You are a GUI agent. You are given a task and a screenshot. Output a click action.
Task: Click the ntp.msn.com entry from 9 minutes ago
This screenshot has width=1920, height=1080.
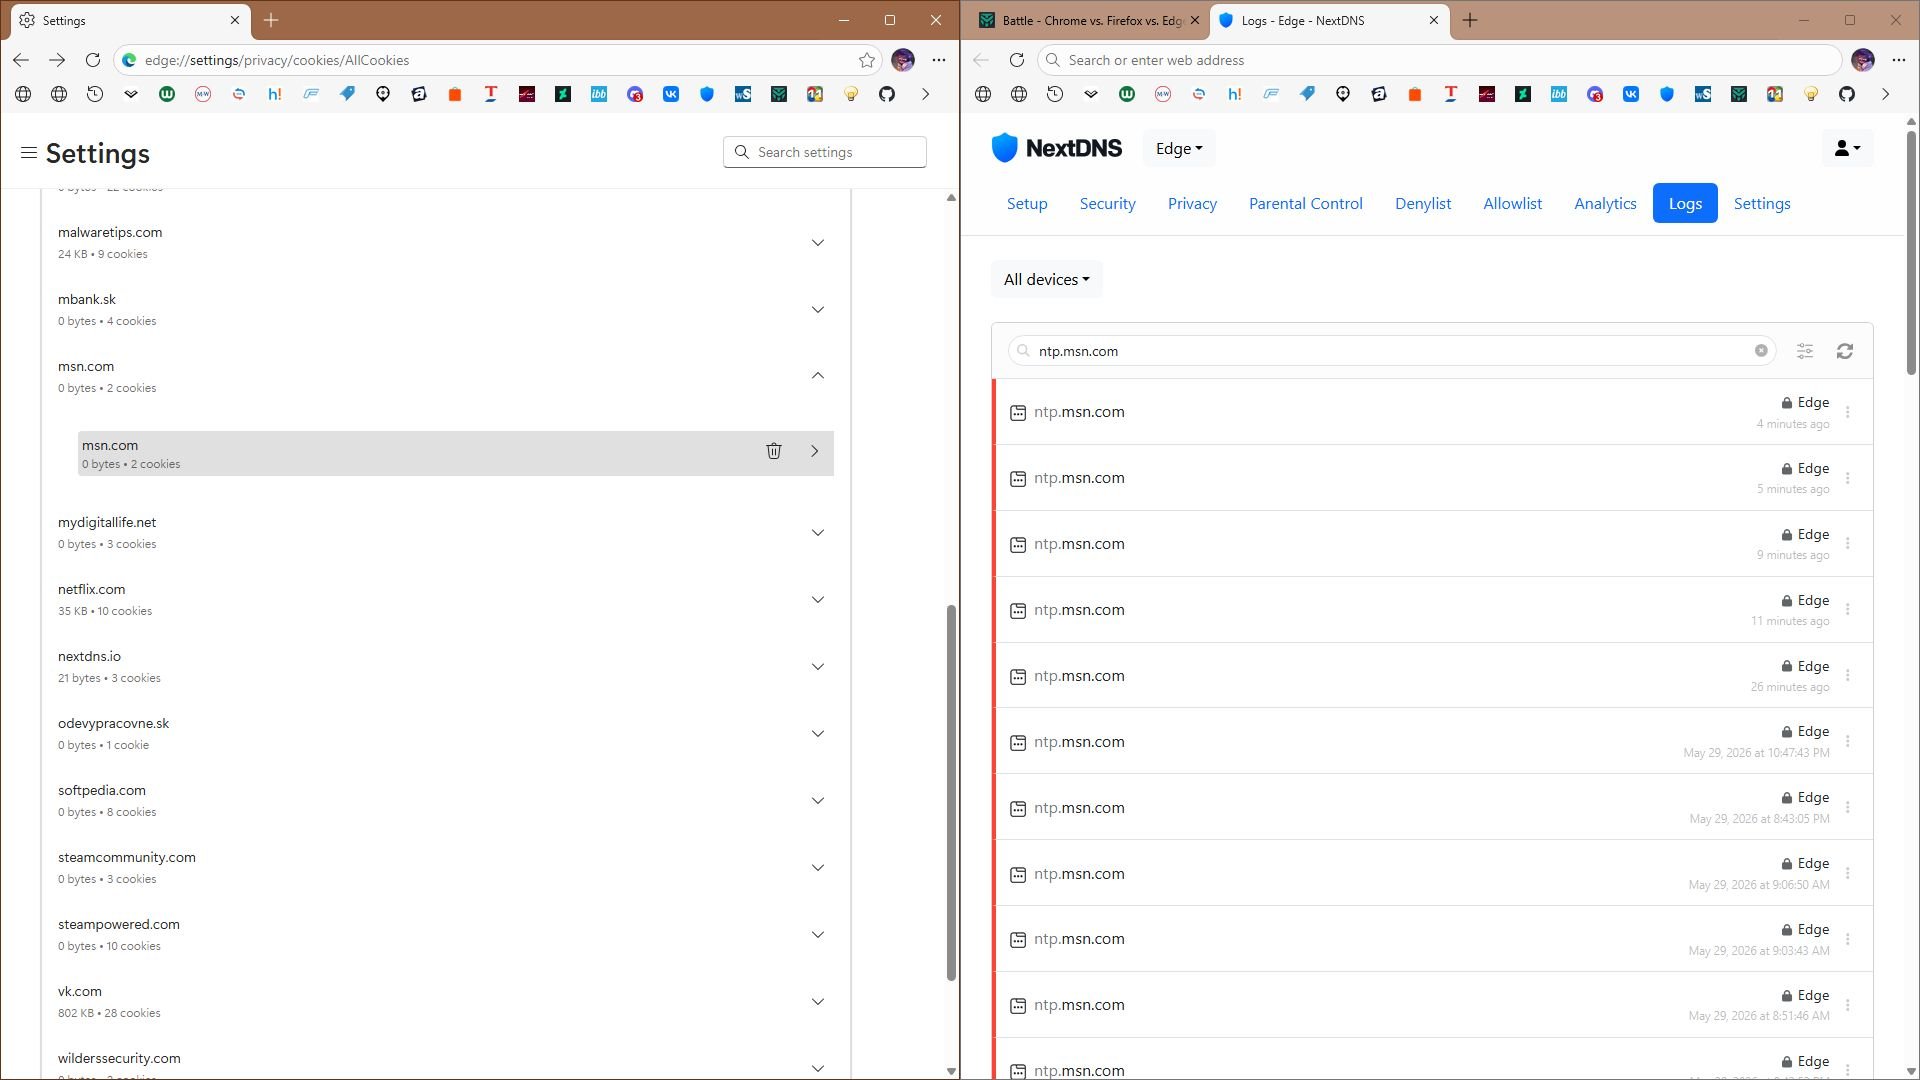point(1433,544)
